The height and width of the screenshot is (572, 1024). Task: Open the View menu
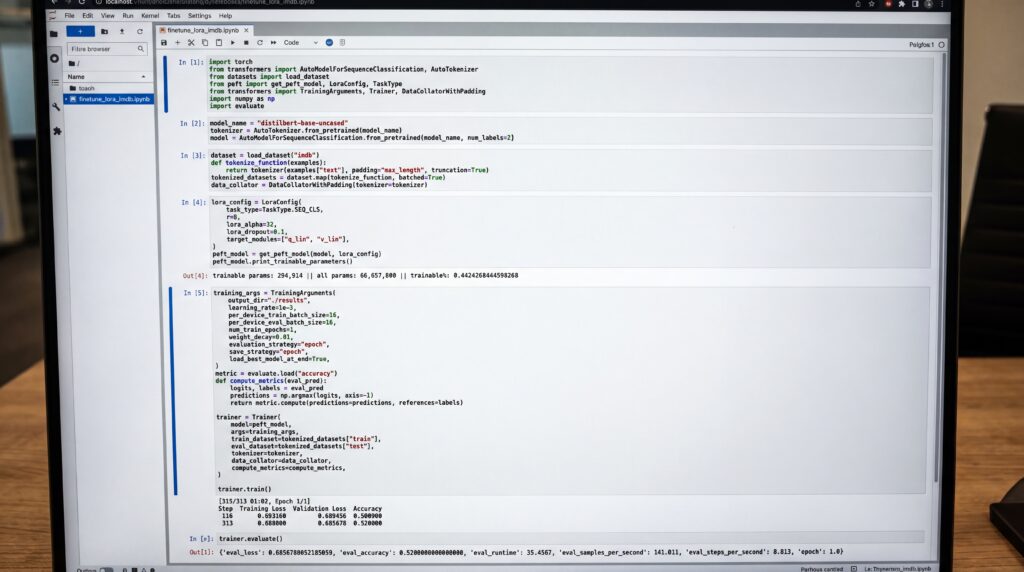tap(108, 16)
